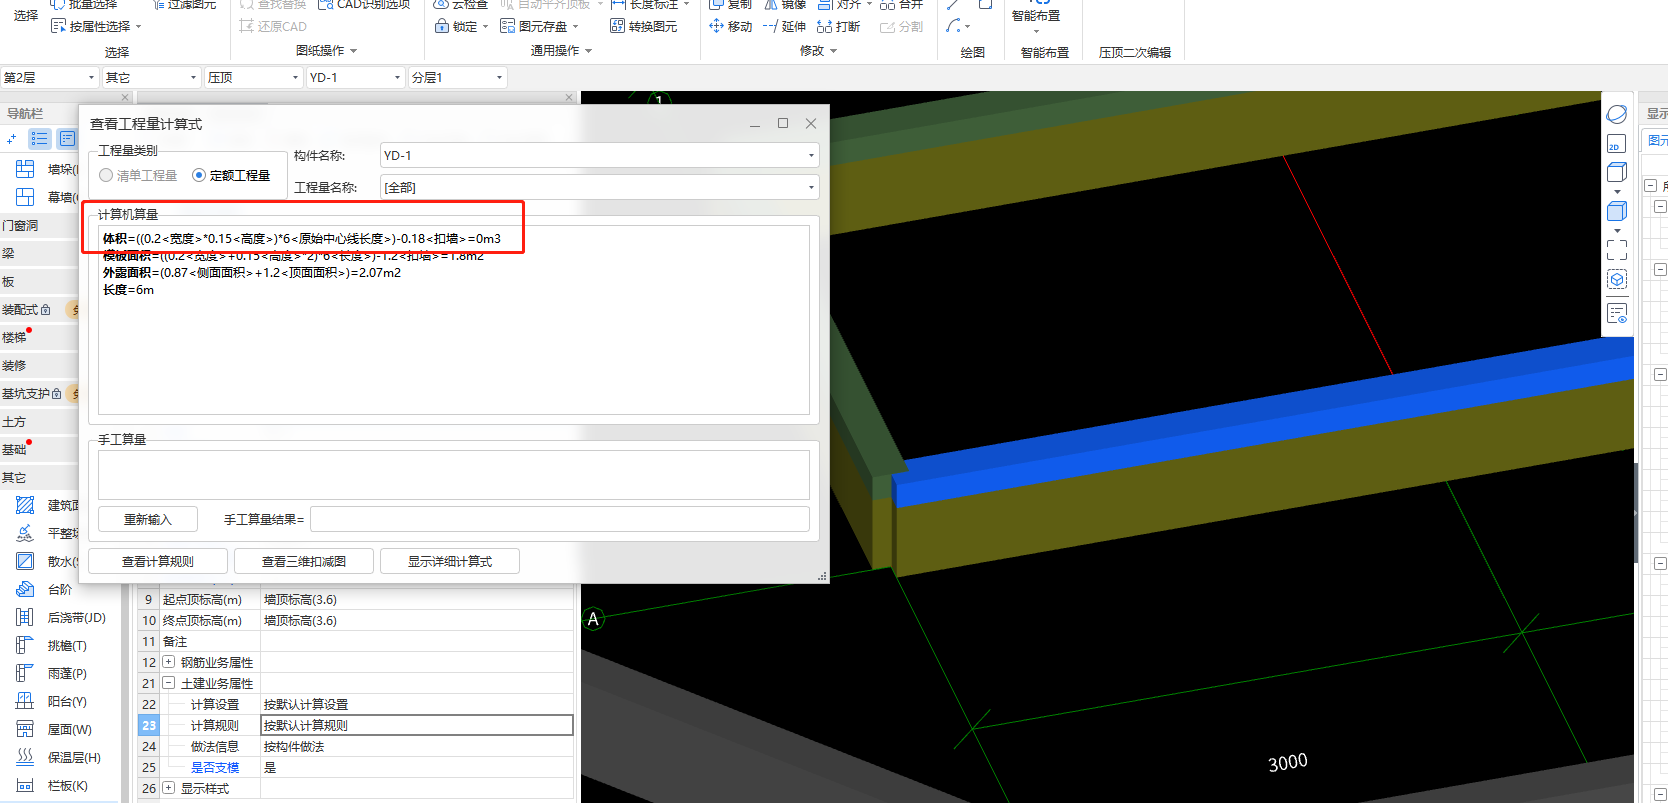This screenshot has width=1668, height=803.
Task: Select 台阶 in the navigation panel
Action: pyautogui.click(x=60, y=589)
